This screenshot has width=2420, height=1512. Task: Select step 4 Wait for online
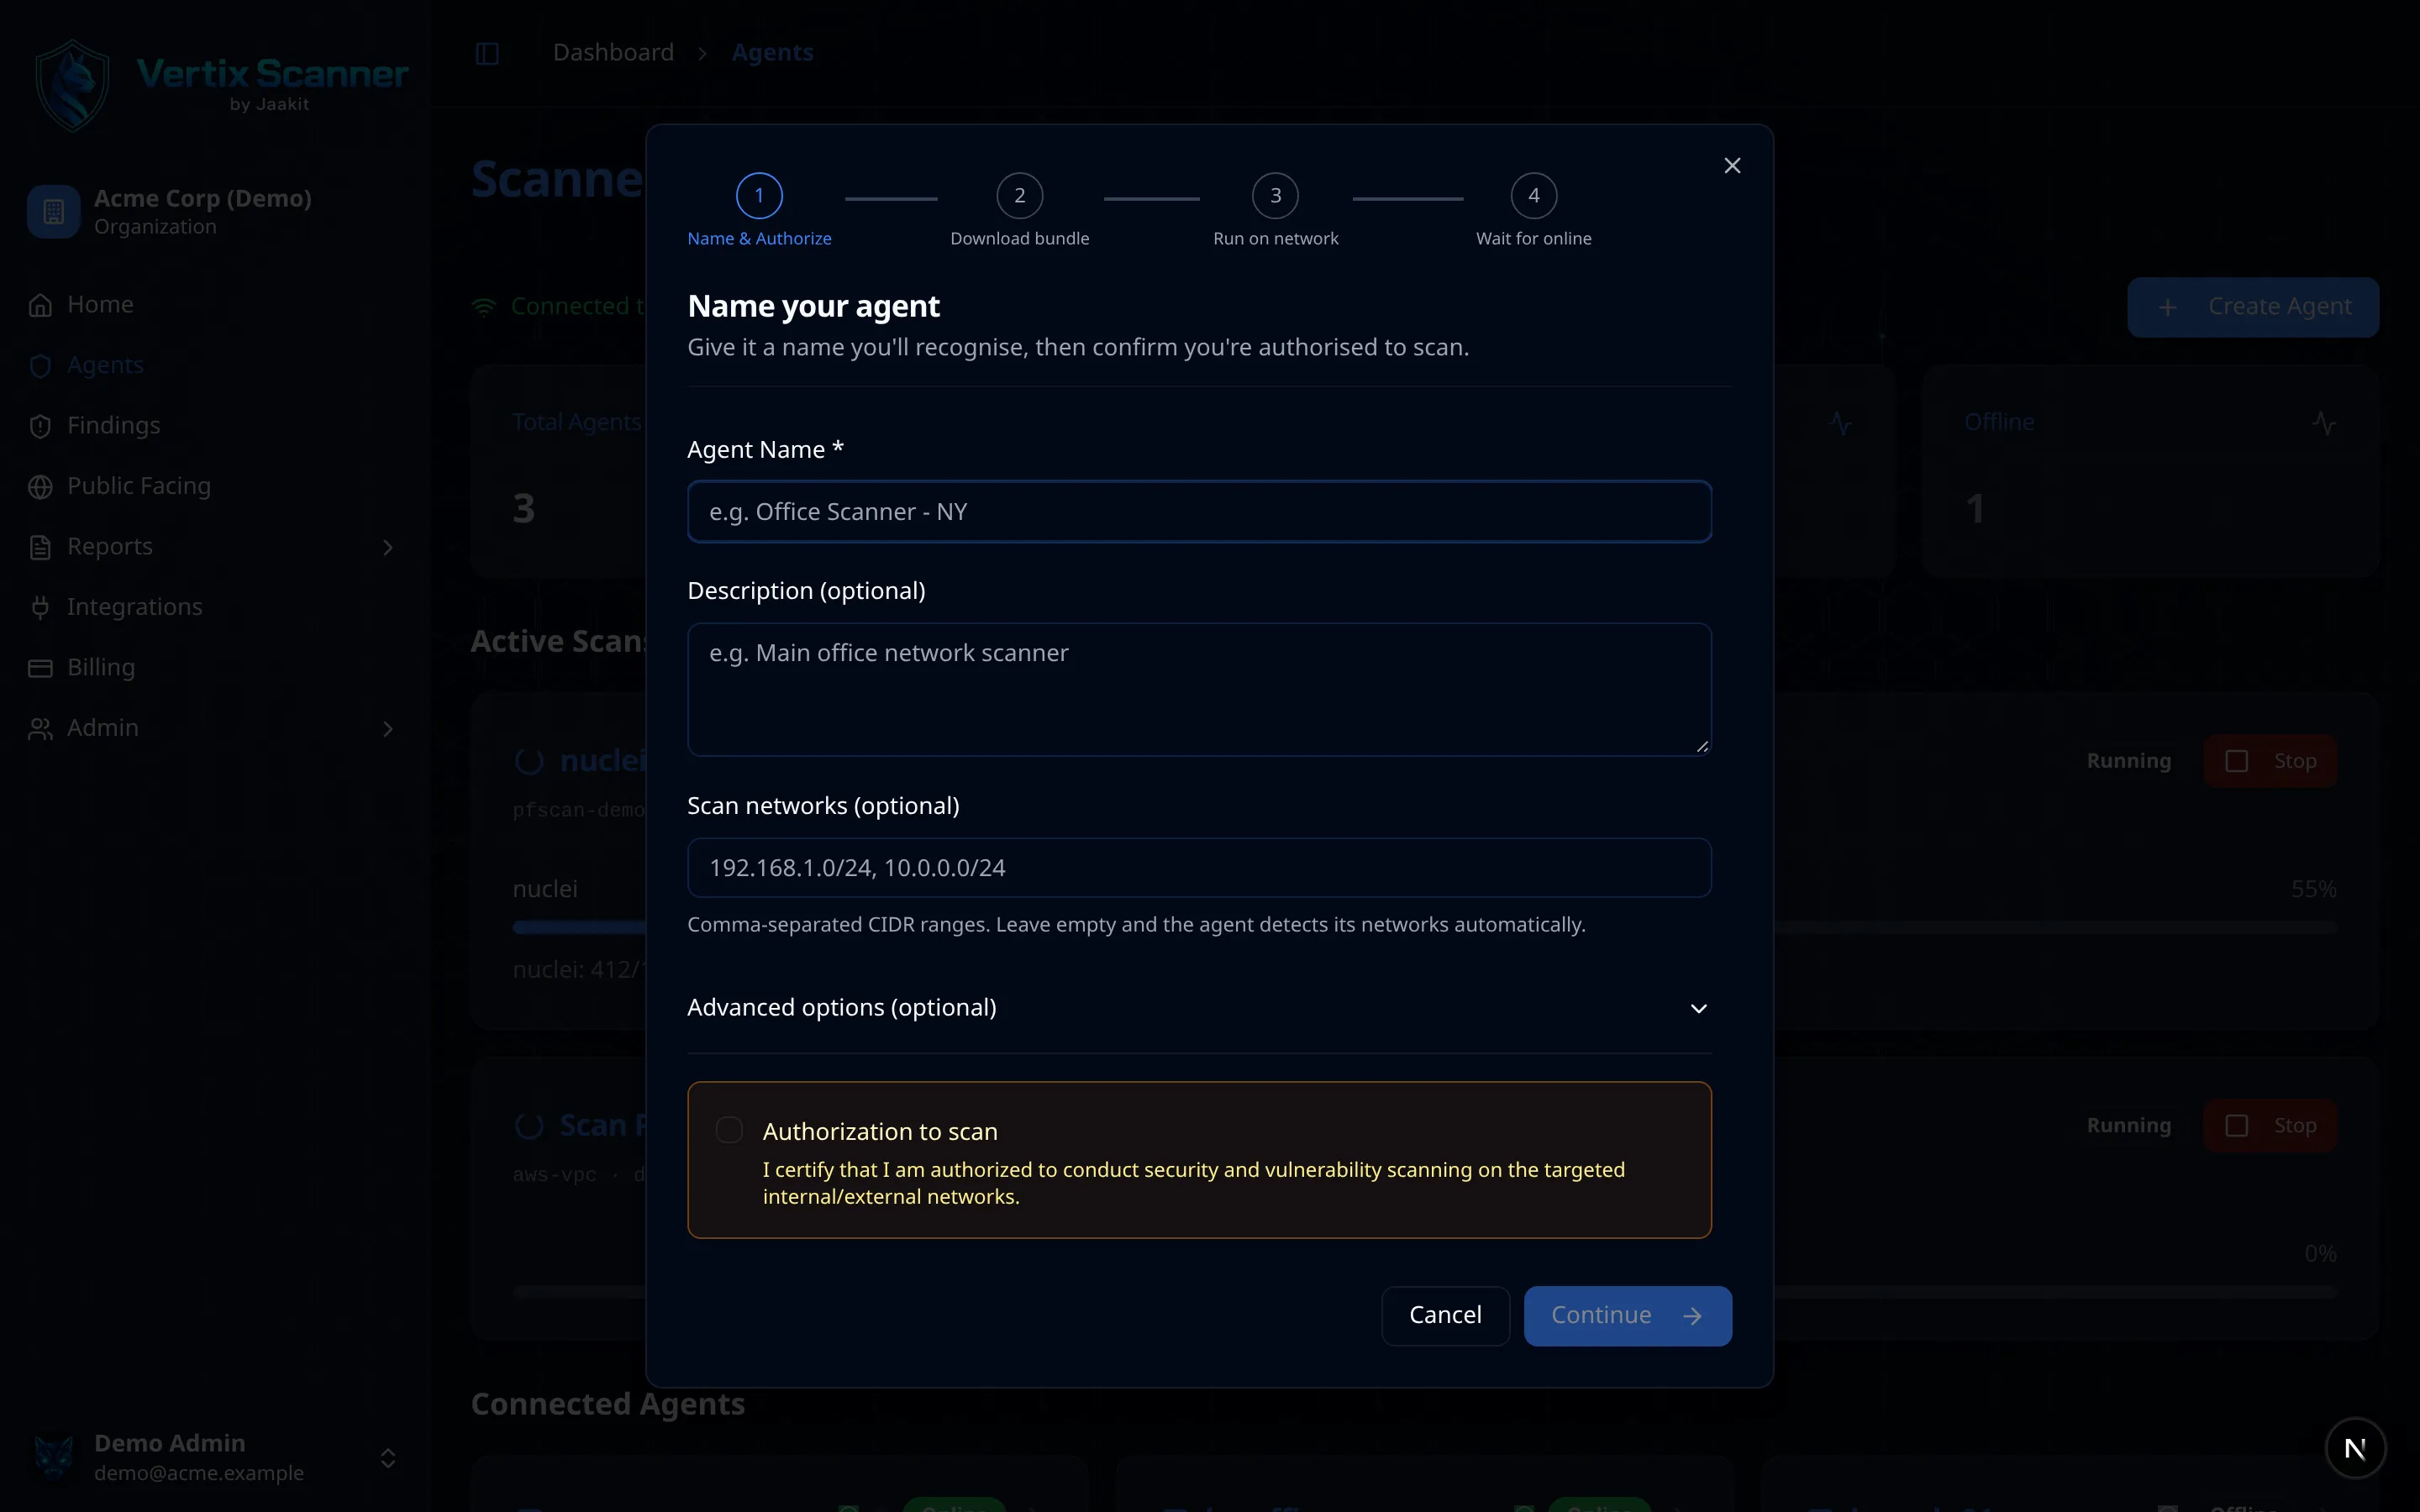point(1533,210)
